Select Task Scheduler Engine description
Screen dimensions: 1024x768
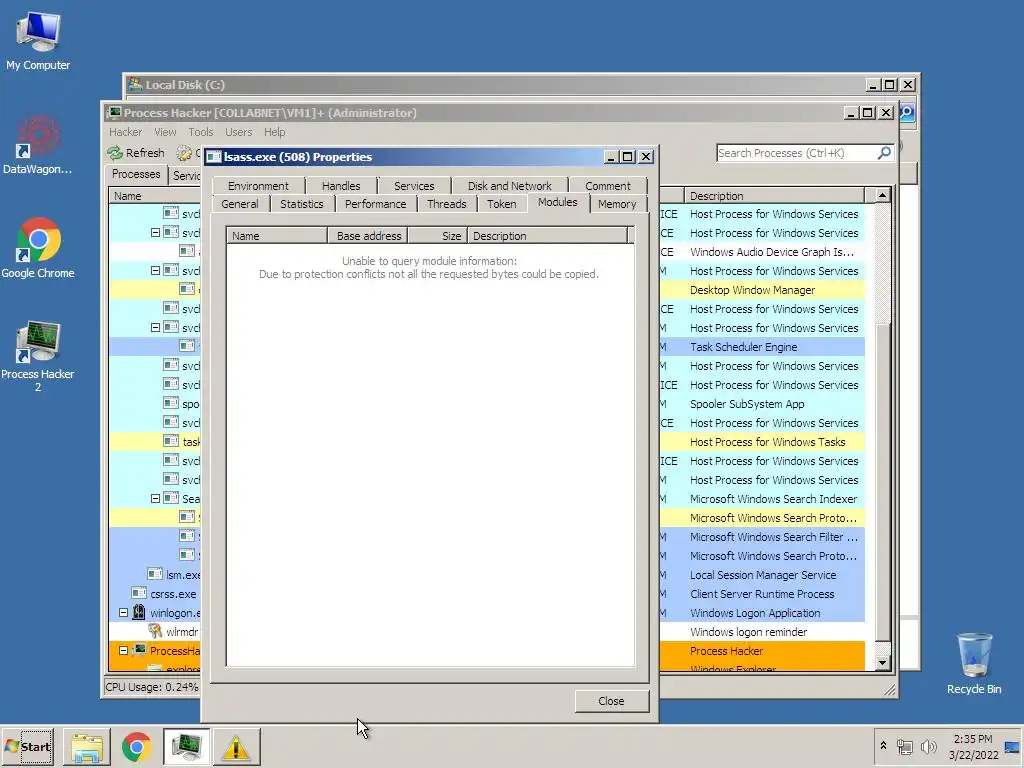pyautogui.click(x=744, y=347)
